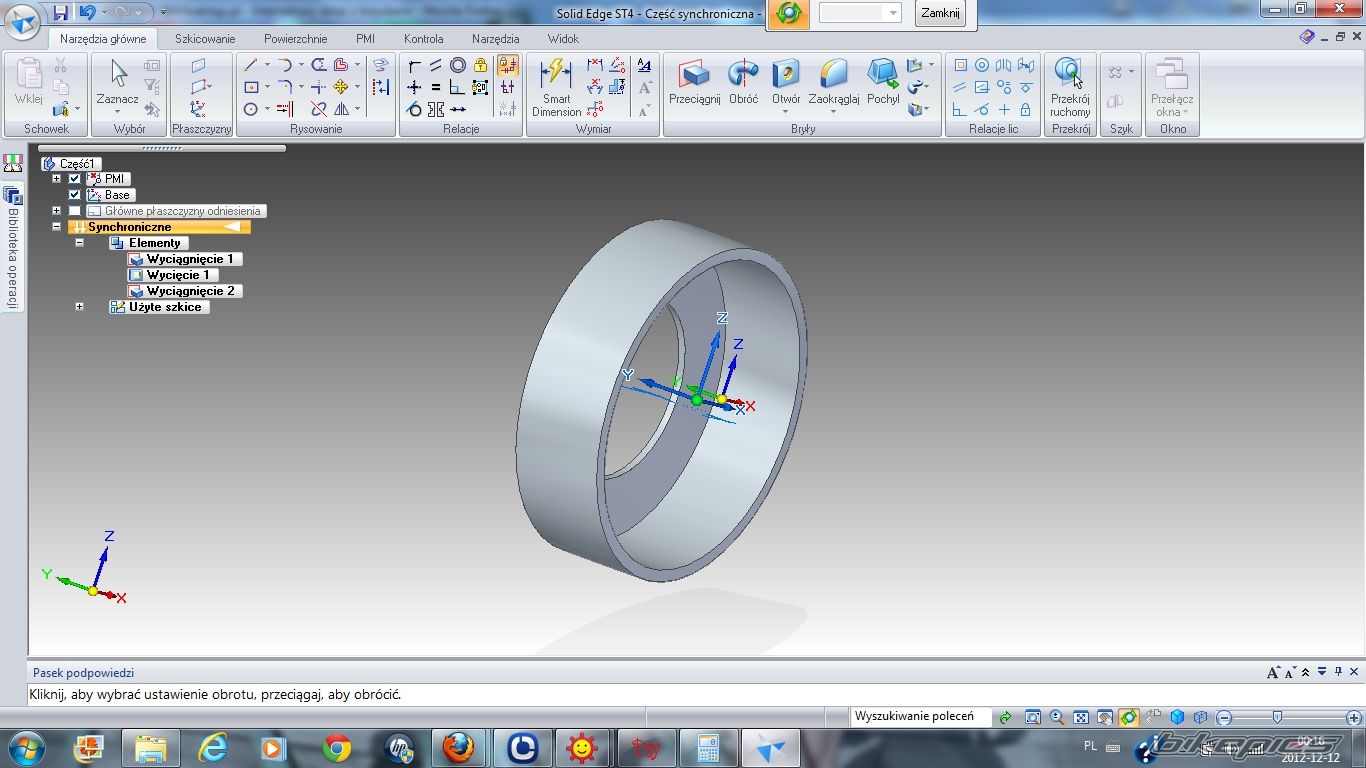Expand the Użyte szkice node
Screen dimensions: 1366x768
coord(79,307)
